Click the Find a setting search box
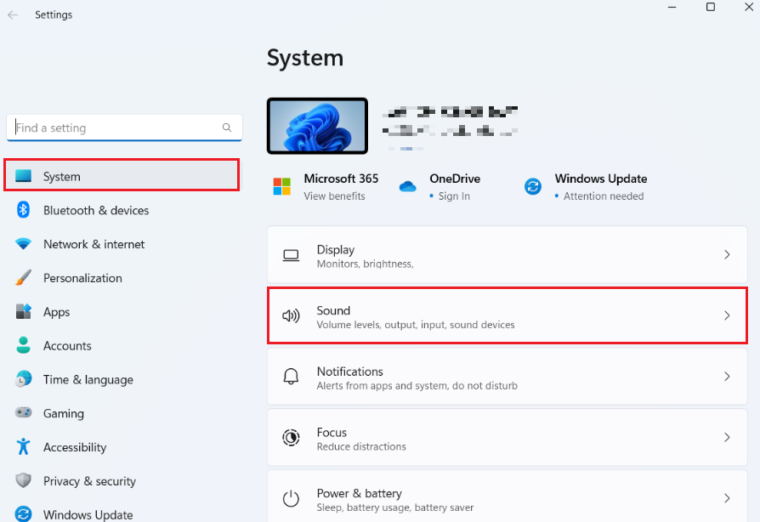Screen dimensions: 760x522 coord(125,128)
